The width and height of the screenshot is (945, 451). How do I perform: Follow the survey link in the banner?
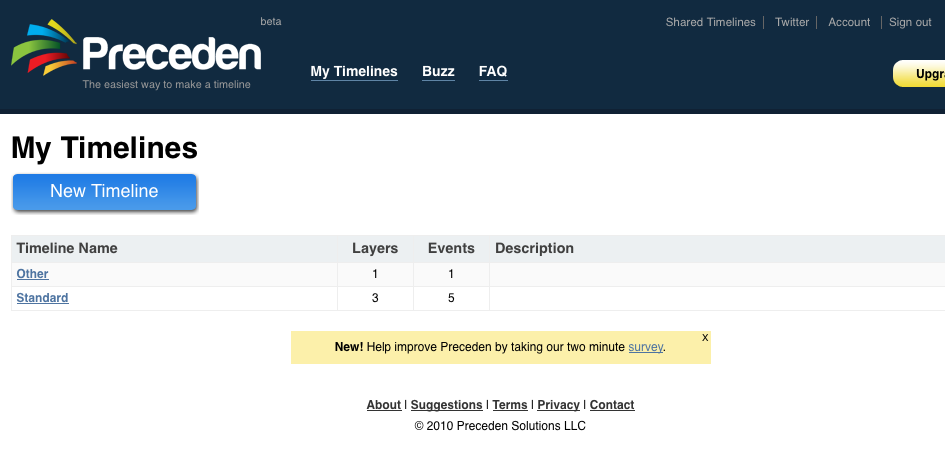point(645,347)
